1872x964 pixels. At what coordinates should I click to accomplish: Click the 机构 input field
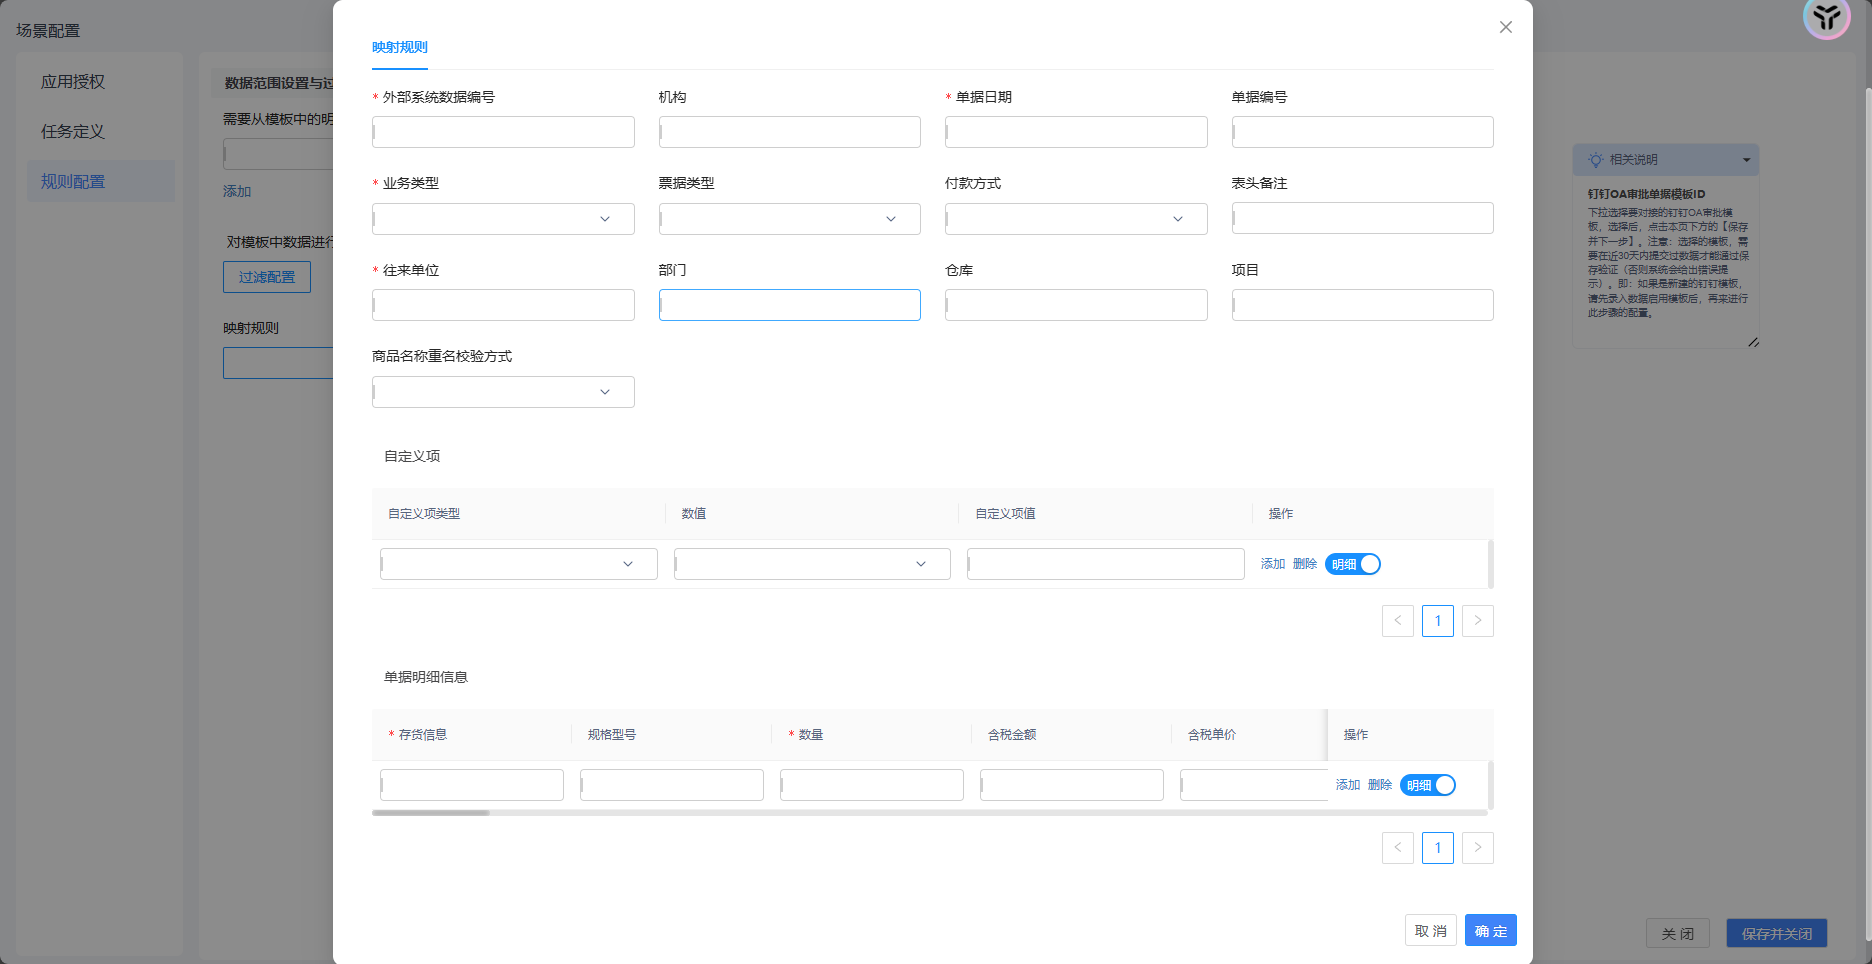790,132
